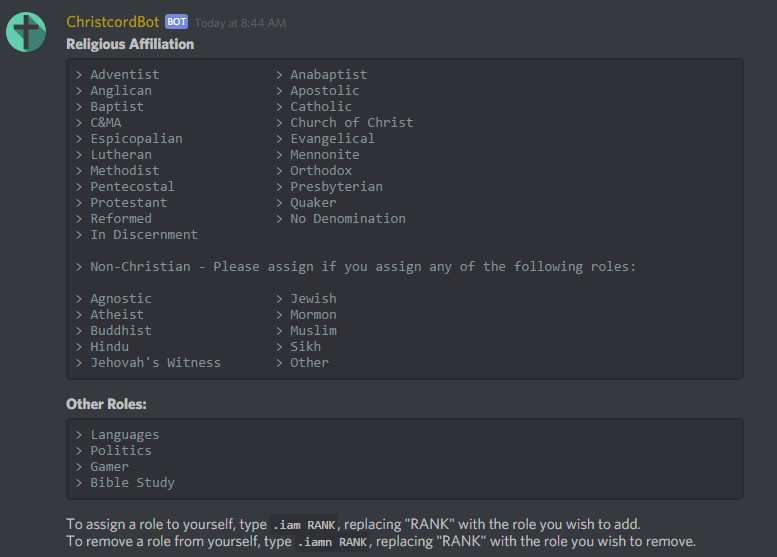The height and width of the screenshot is (557, 777).
Task: Click the 'Jehovah's Witness' entry
Action: pos(155,362)
